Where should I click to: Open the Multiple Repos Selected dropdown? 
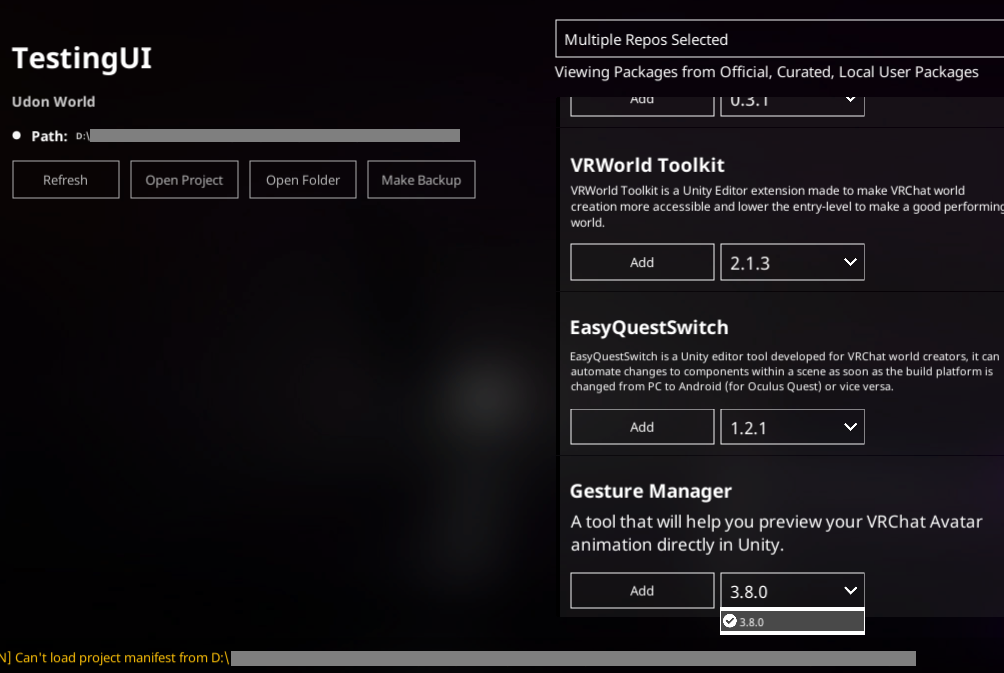(779, 39)
